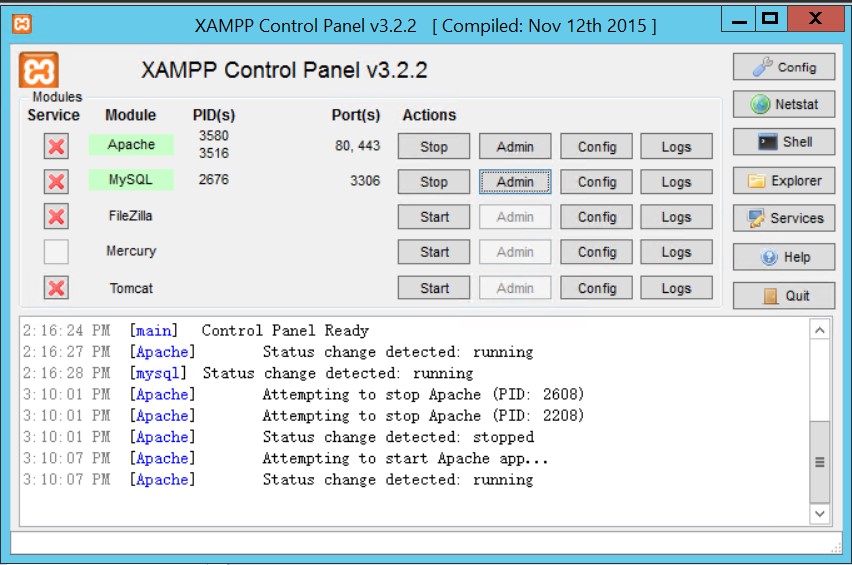Toggle the Tomcat service checkbox

coord(56,287)
